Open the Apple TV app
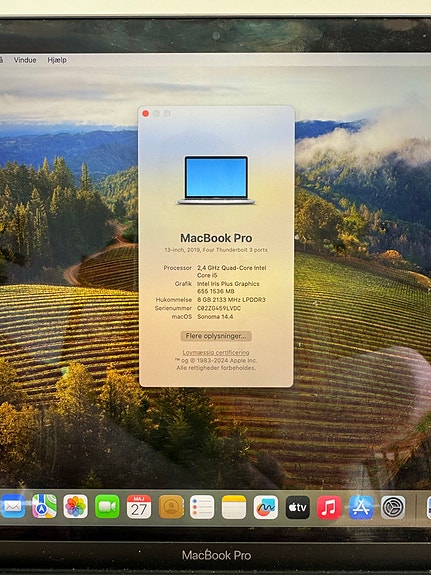Image resolution: width=431 pixels, height=575 pixels. (297, 506)
